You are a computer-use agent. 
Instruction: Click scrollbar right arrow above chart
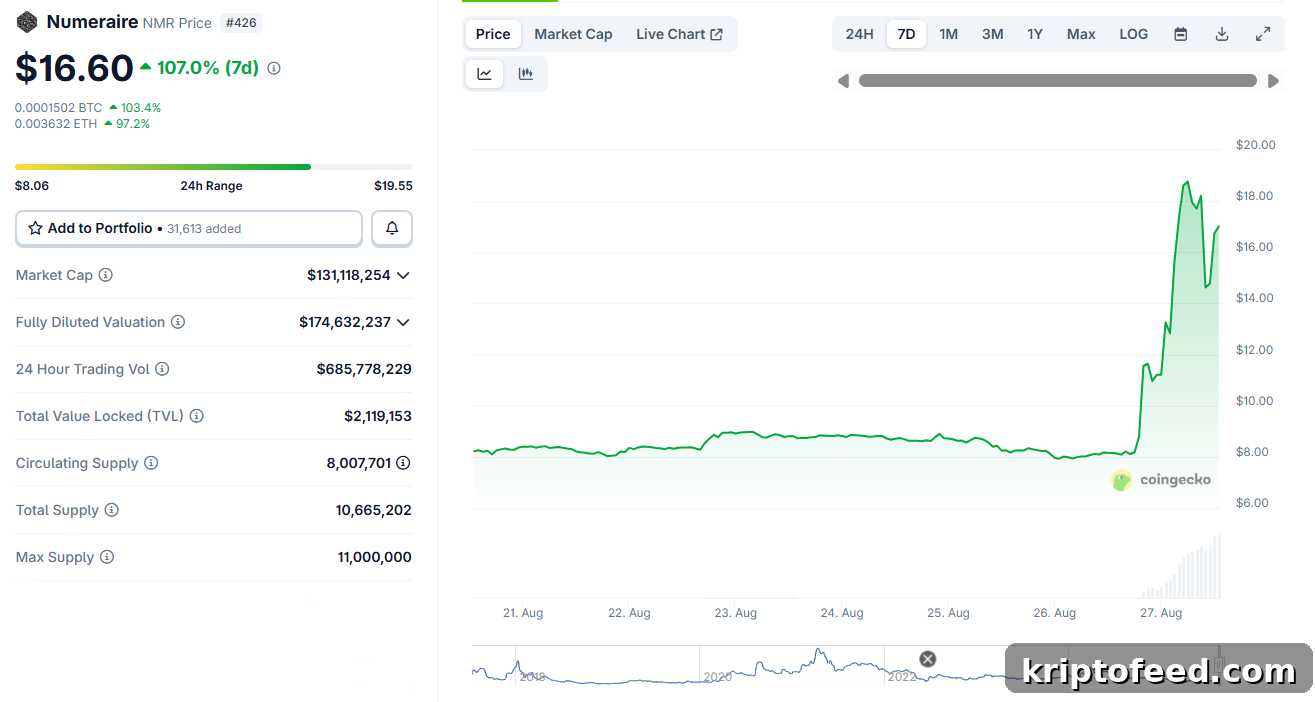click(1273, 81)
